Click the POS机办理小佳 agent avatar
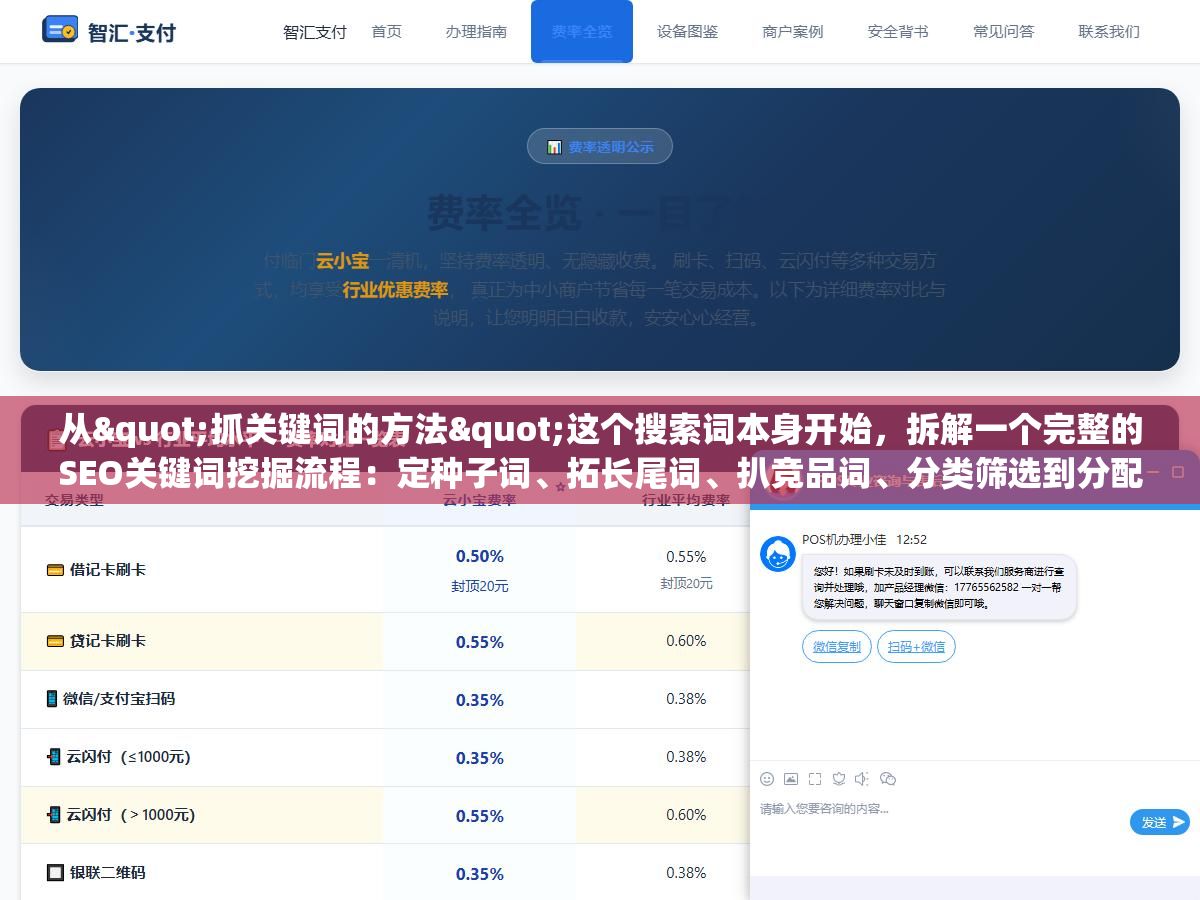This screenshot has height=900, width=1200. coord(778,554)
